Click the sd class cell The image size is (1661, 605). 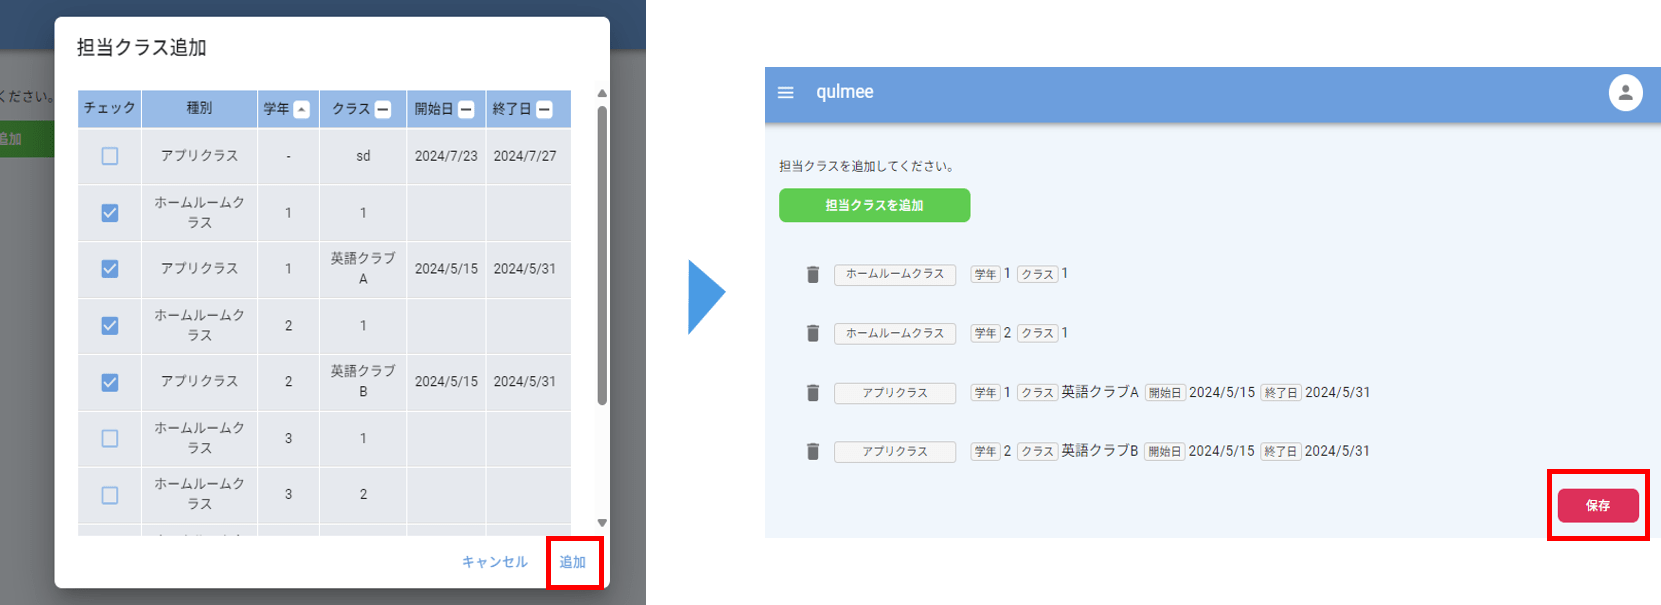coord(363,156)
